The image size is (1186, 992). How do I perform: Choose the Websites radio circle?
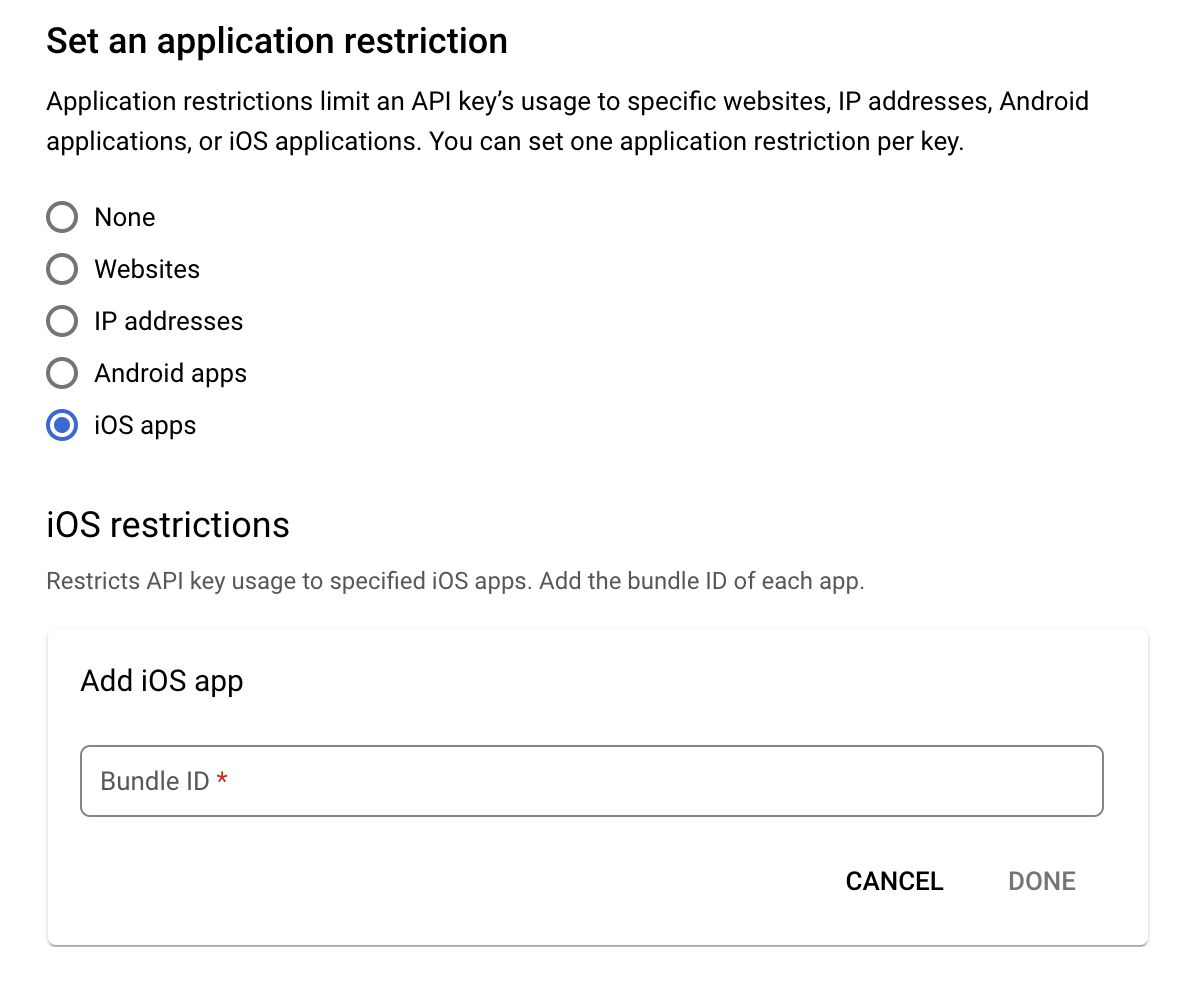(x=62, y=269)
